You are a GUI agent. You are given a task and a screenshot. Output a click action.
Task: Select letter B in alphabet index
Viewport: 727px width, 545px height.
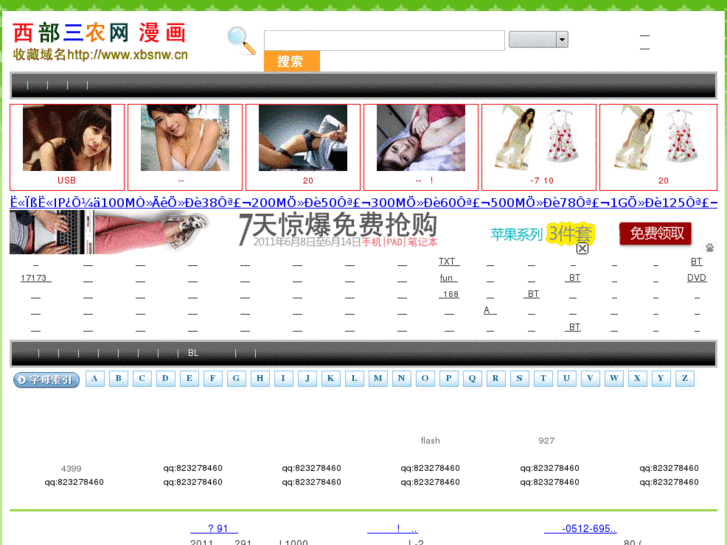[x=118, y=378]
